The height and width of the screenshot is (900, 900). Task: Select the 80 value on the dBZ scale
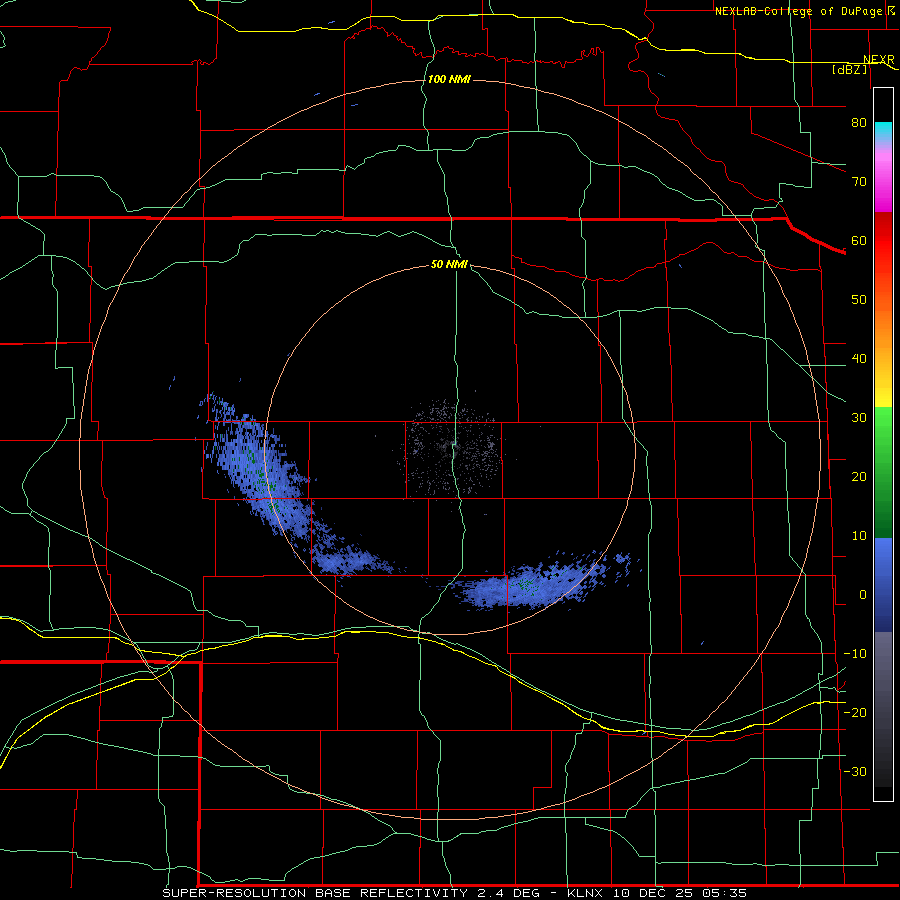[x=859, y=123]
